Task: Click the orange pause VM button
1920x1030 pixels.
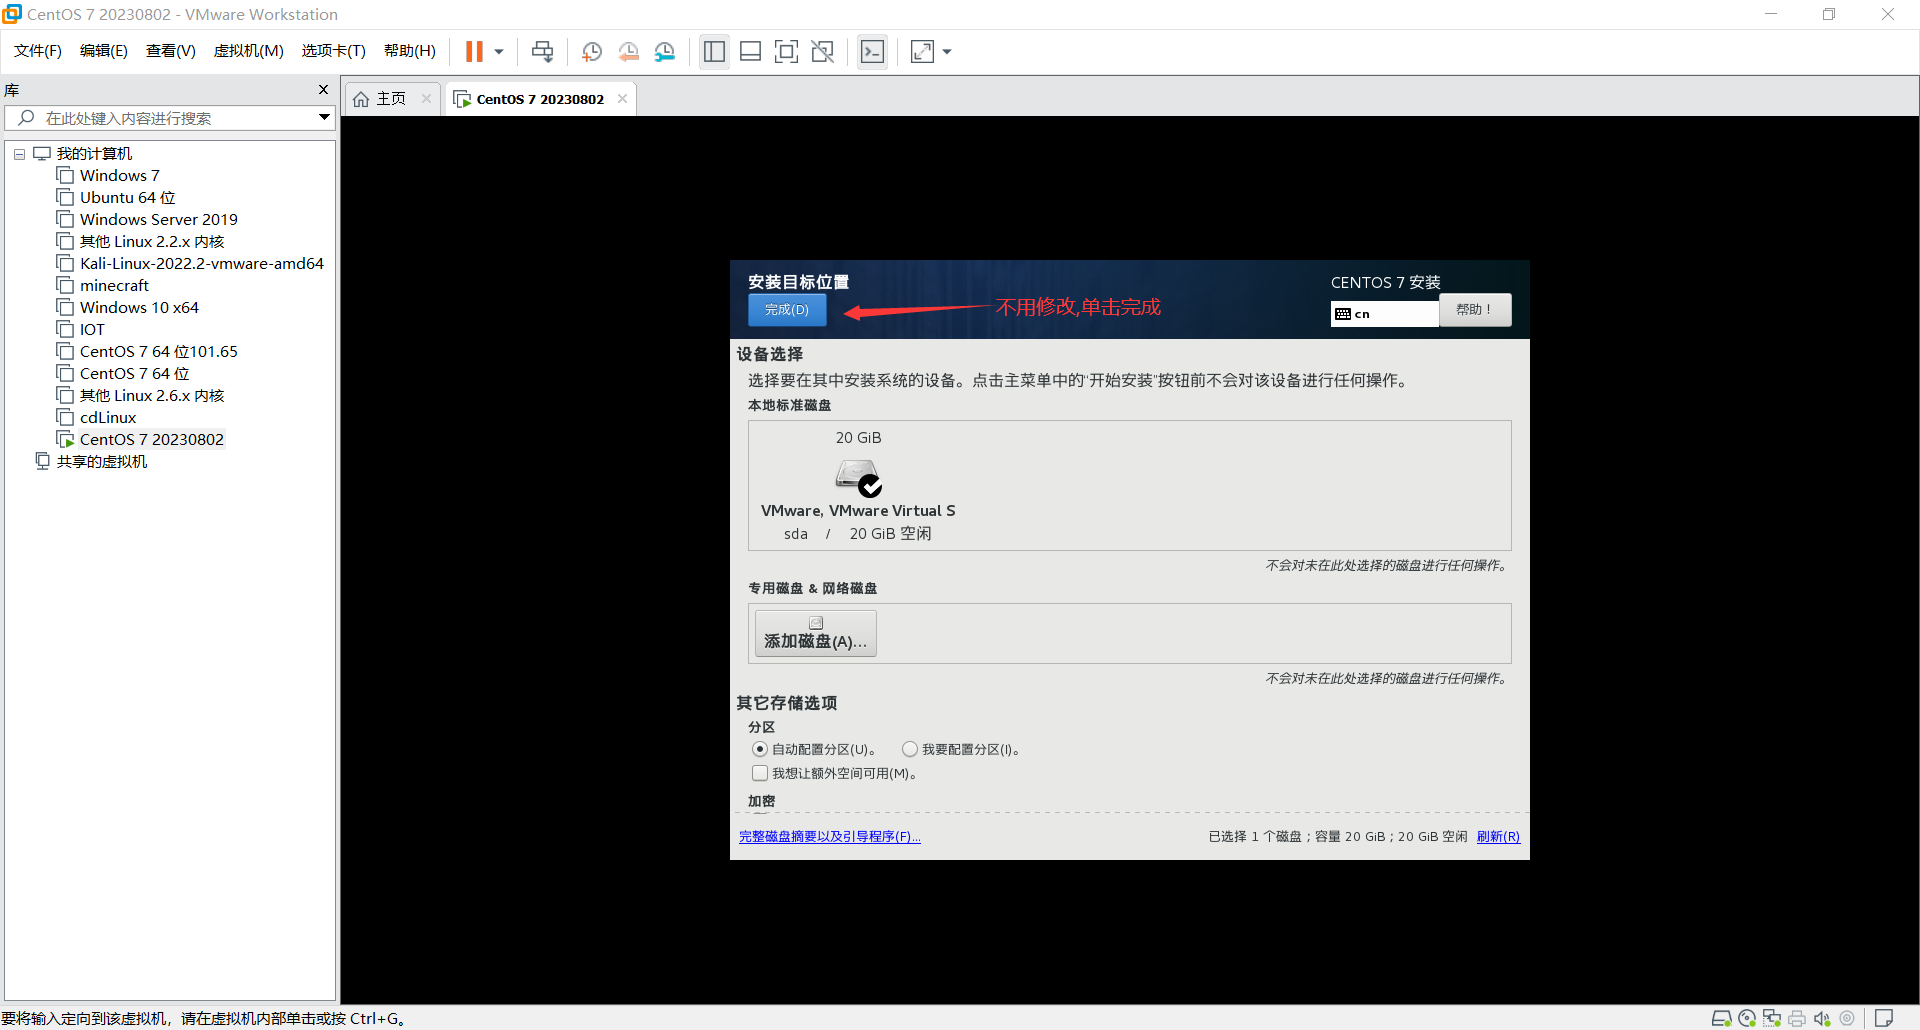Action: pos(474,51)
